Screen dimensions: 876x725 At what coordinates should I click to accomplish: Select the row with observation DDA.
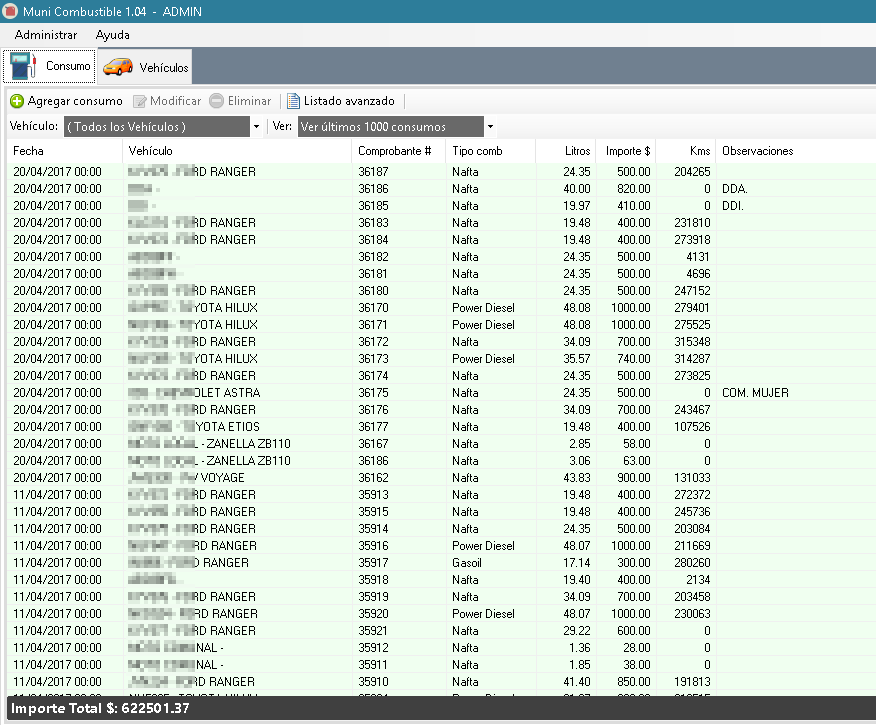[x=441, y=189]
